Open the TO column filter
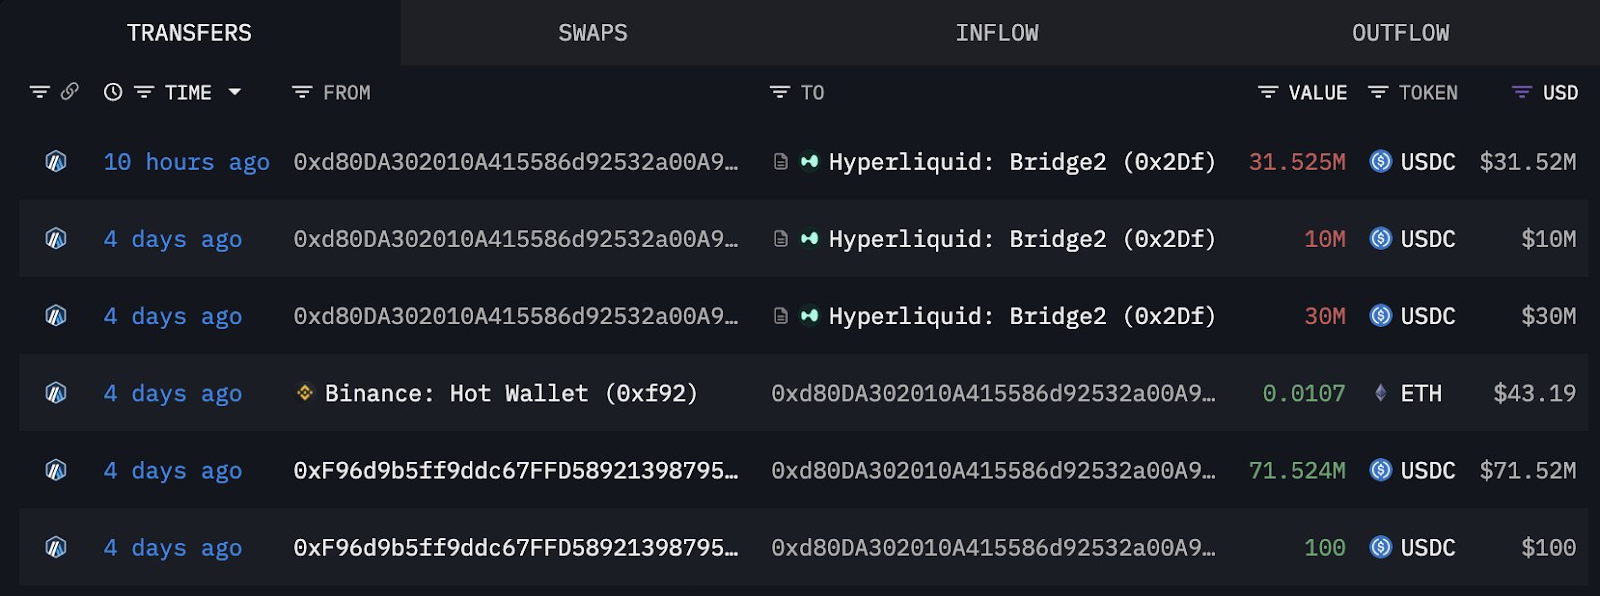This screenshot has height=596, width=1600. click(x=780, y=92)
